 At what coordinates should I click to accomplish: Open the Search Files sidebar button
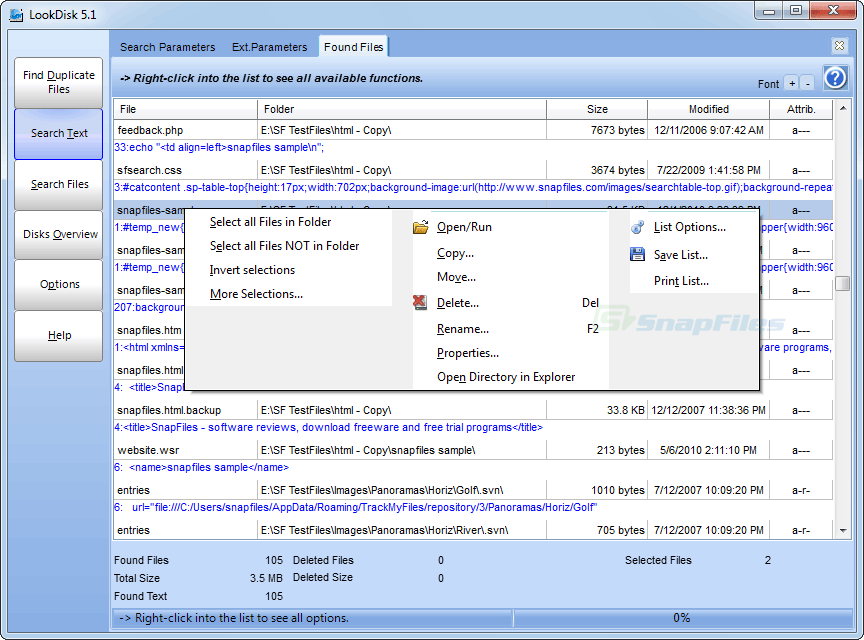[x=58, y=184]
